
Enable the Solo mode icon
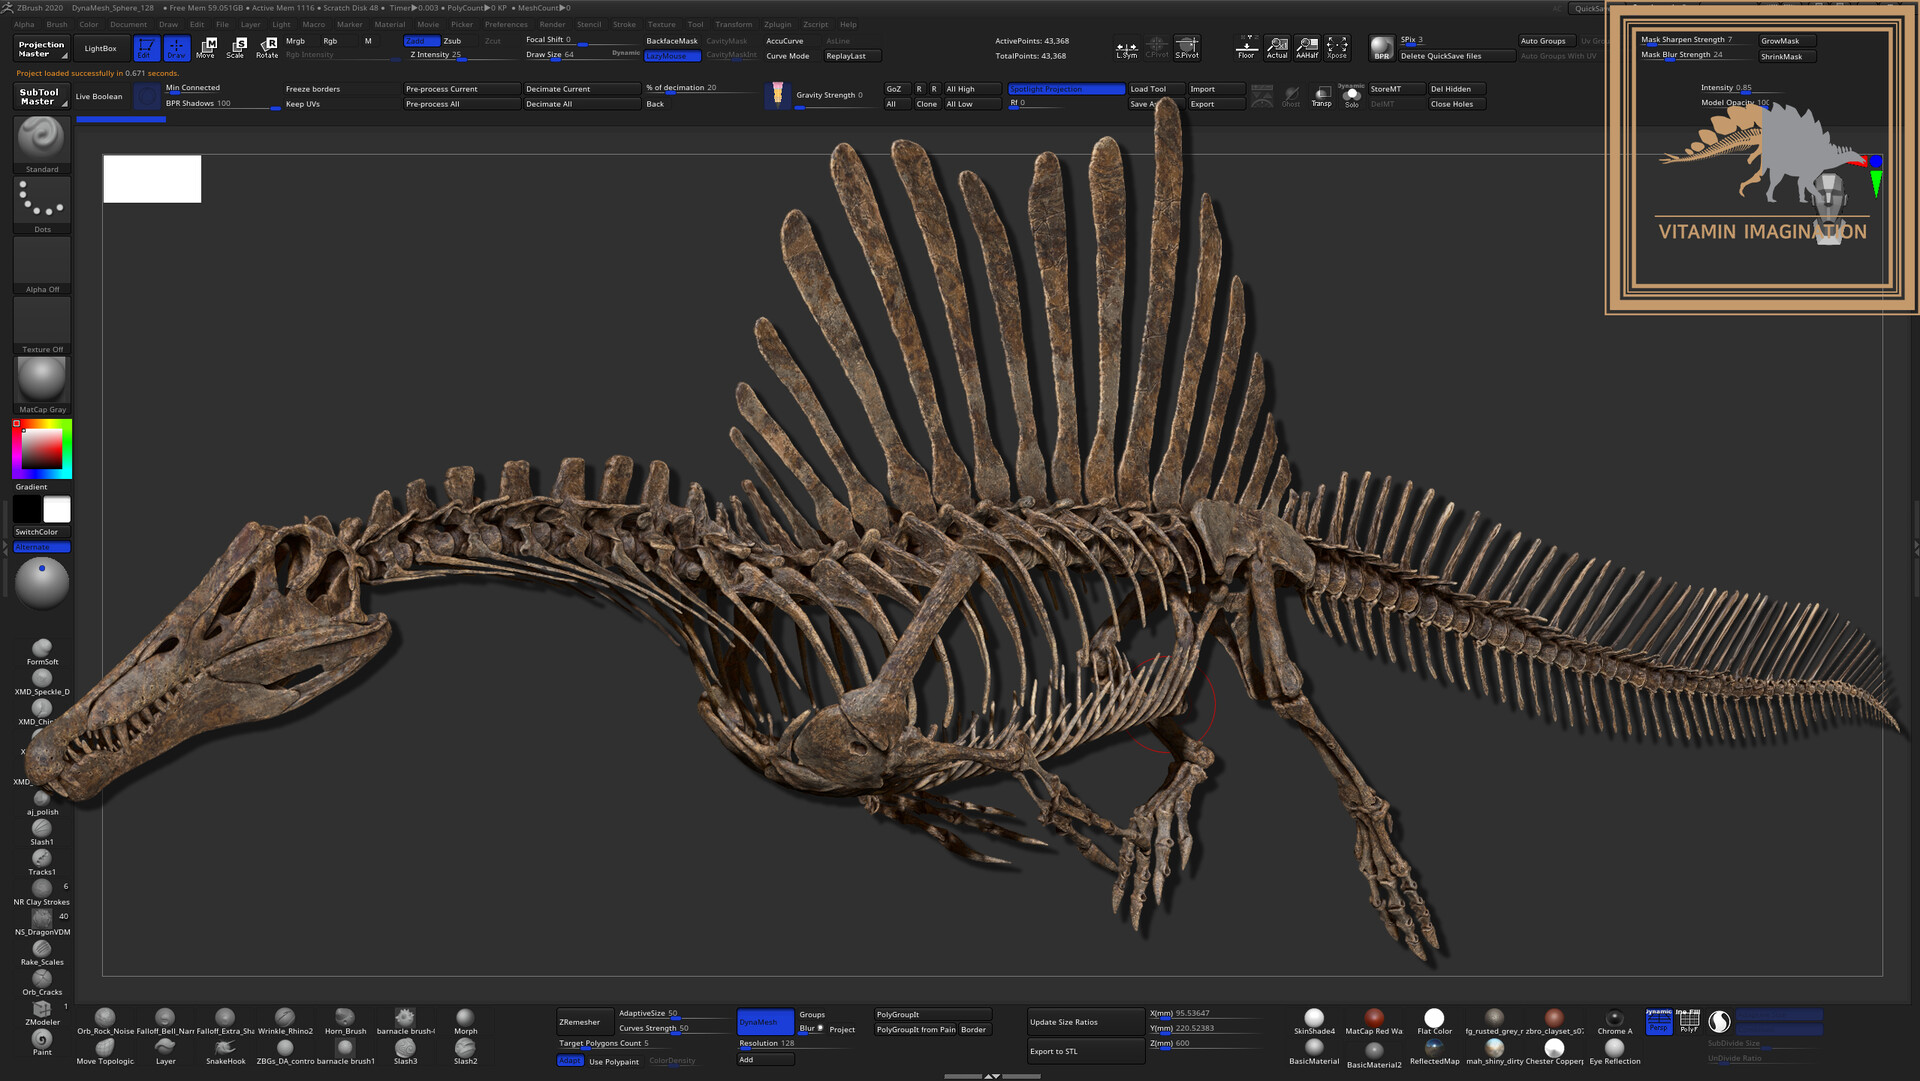click(x=1352, y=96)
